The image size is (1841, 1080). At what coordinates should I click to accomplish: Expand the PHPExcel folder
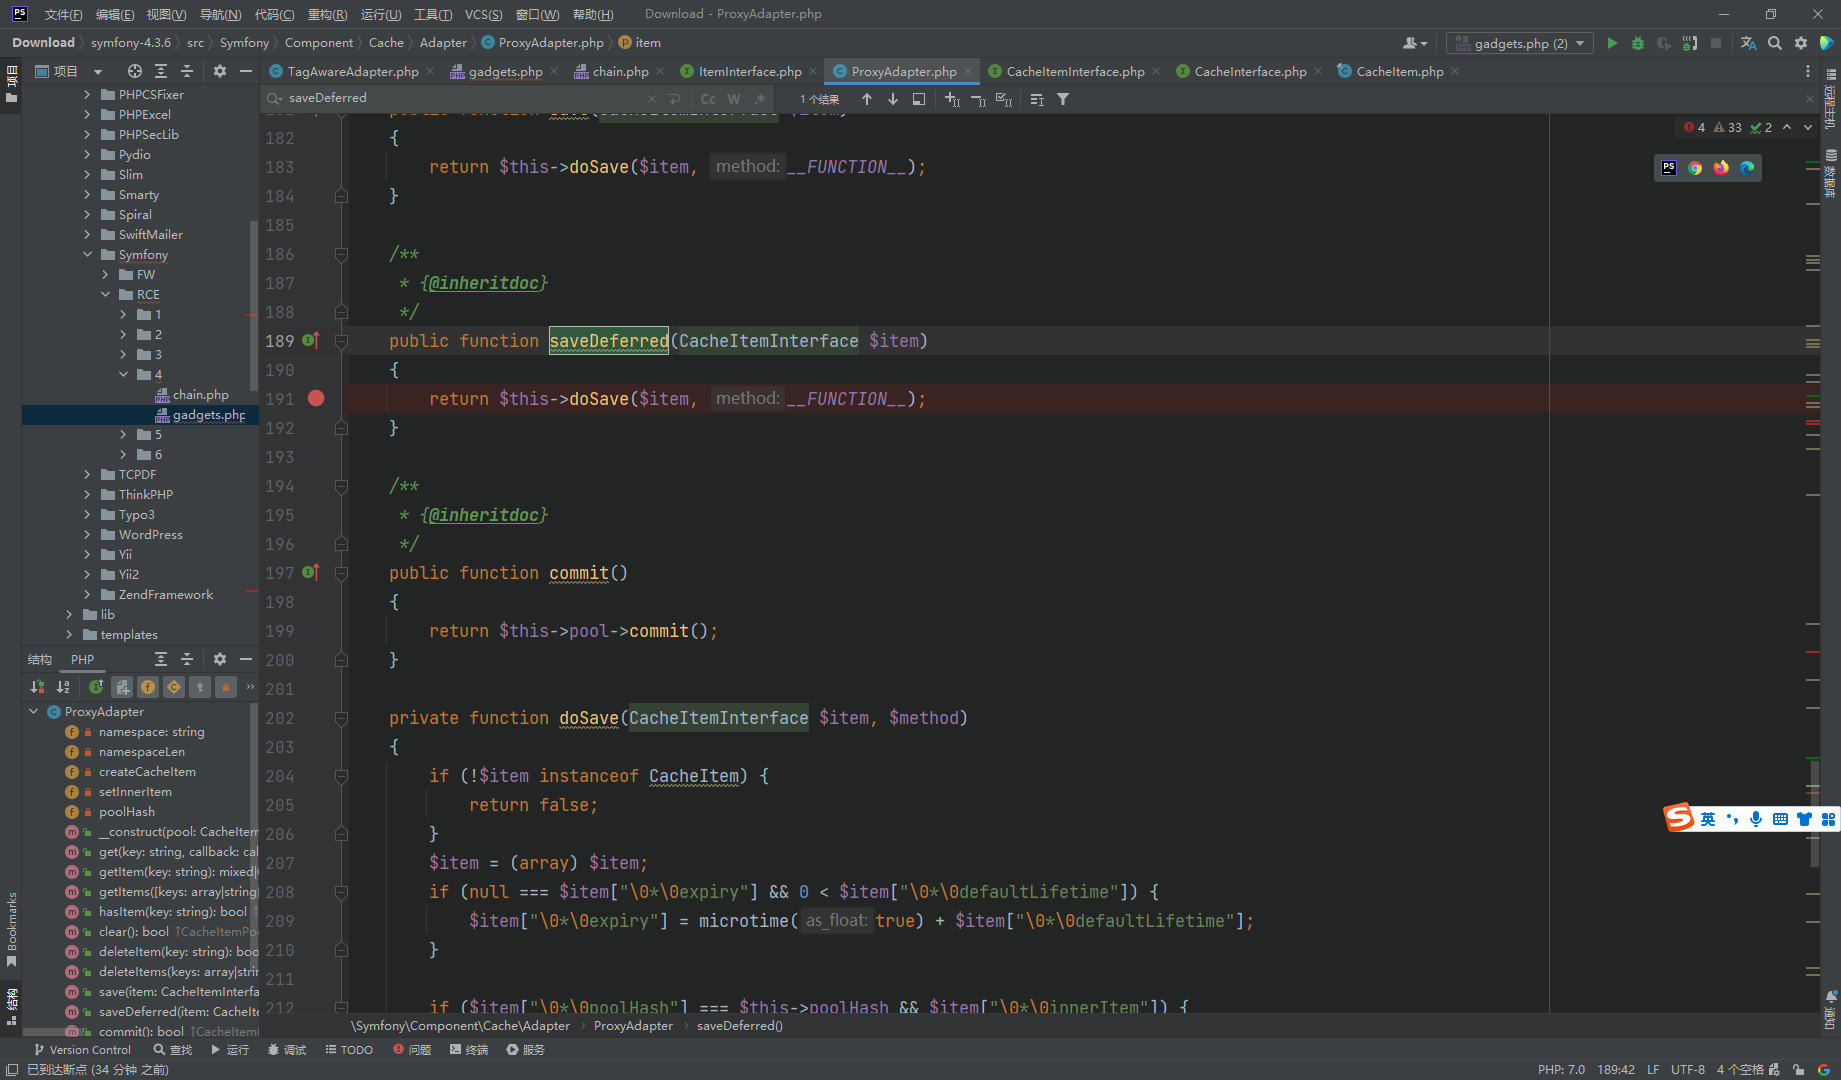coord(87,114)
